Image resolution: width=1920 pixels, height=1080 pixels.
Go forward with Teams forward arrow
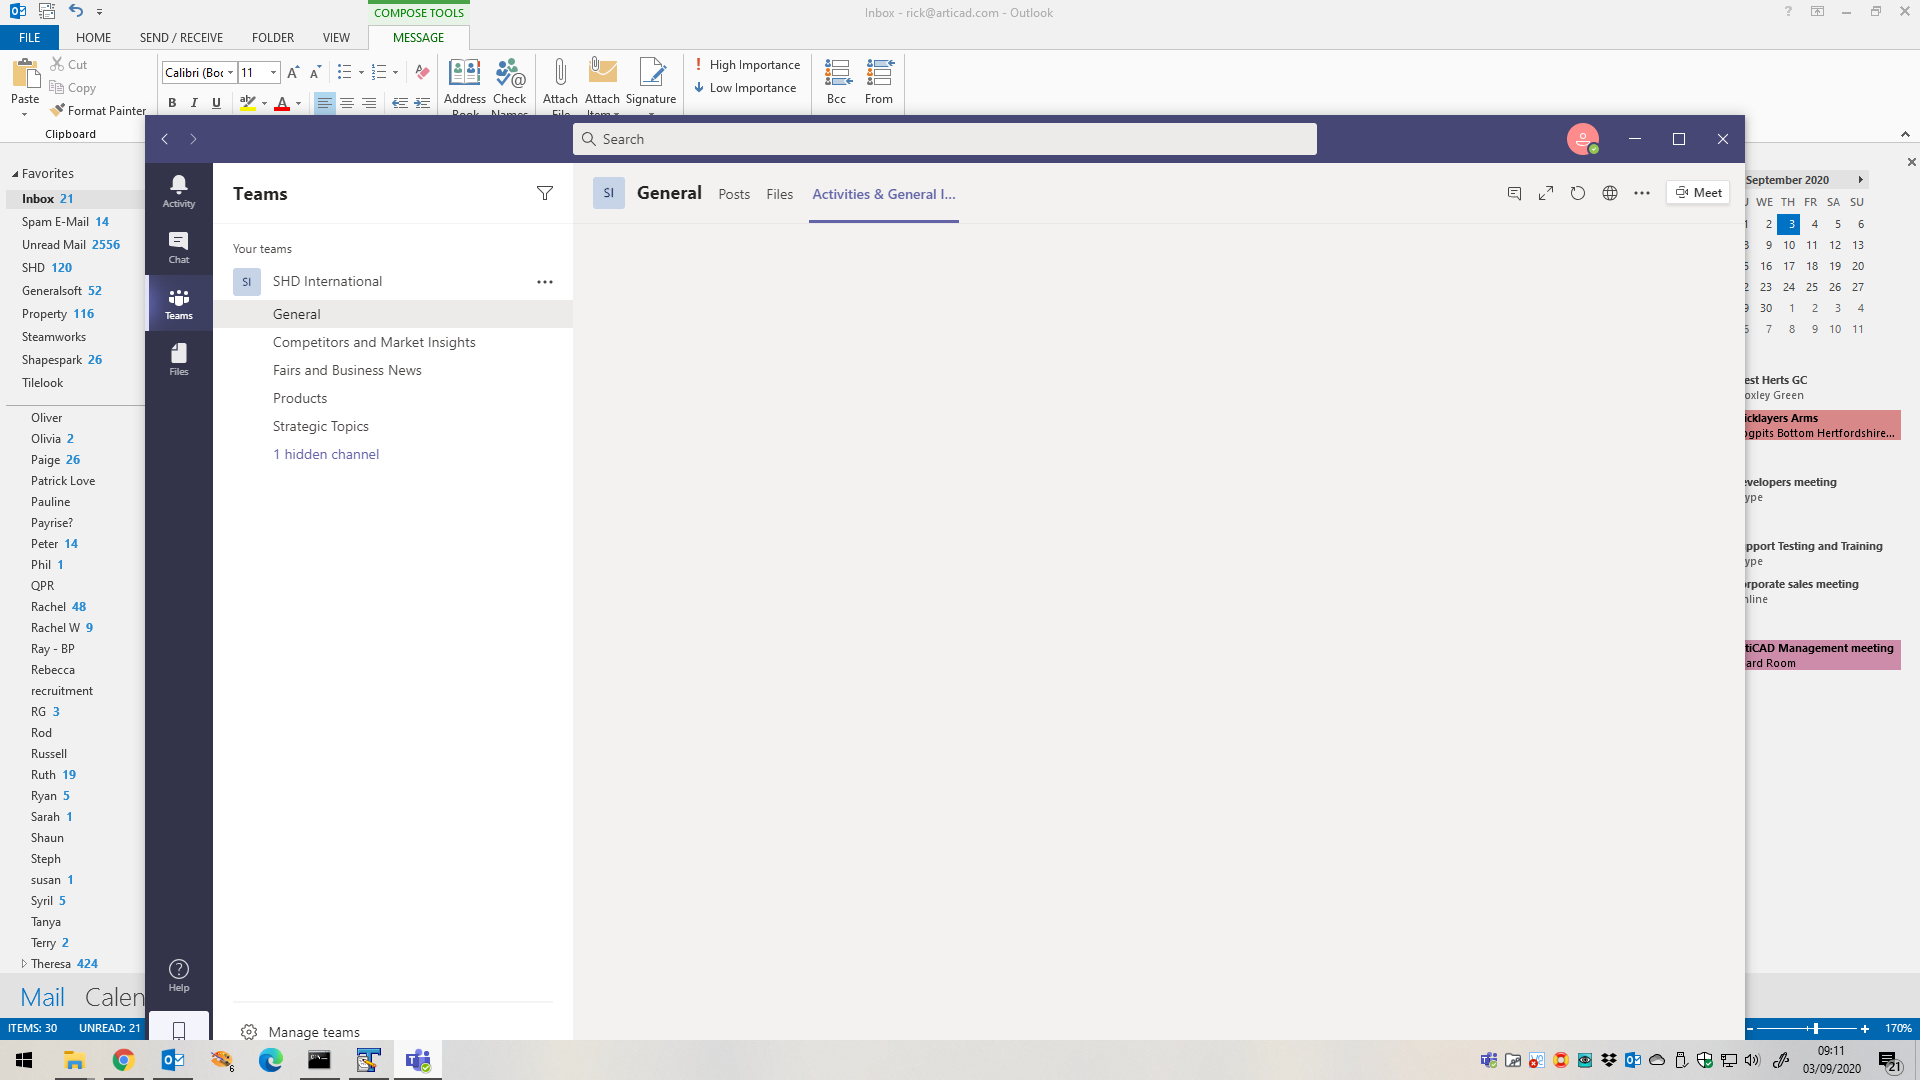(193, 139)
